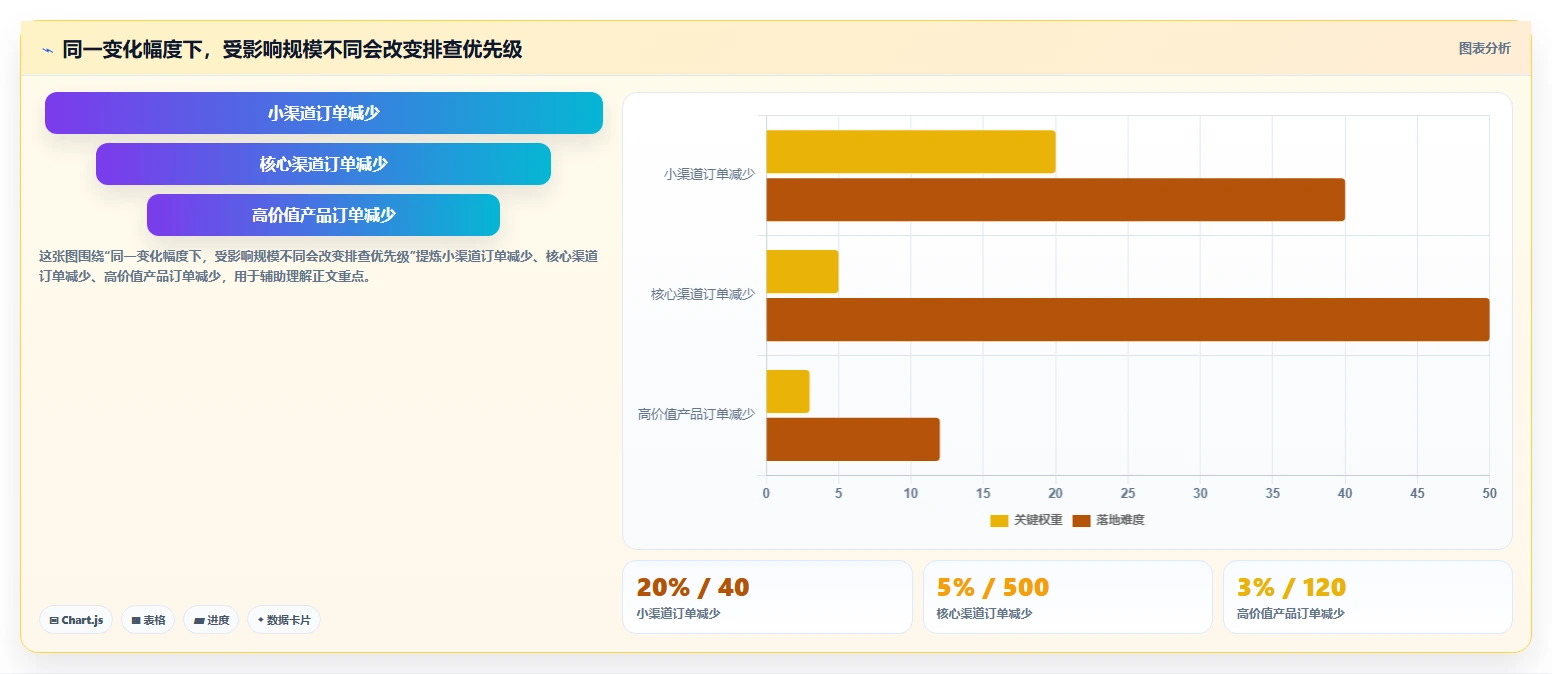
Task: Click the 数据卡片 tag chip
Action: 284,620
